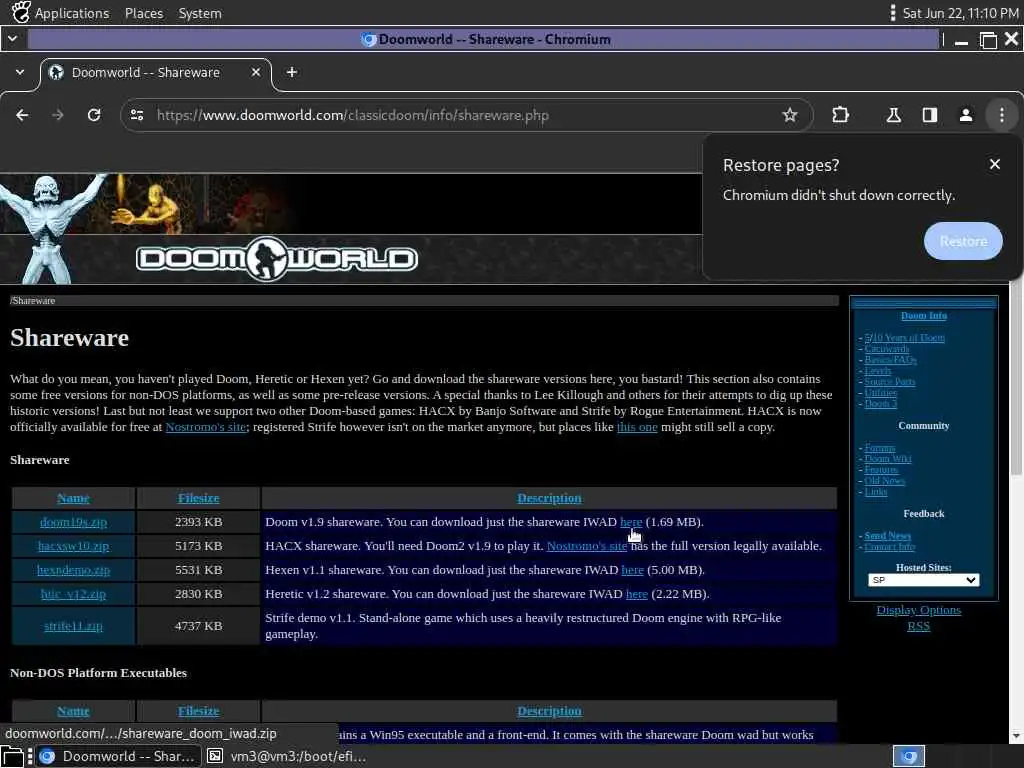
Task: Open the window menu arrow in title bar
Action: pos(12,39)
